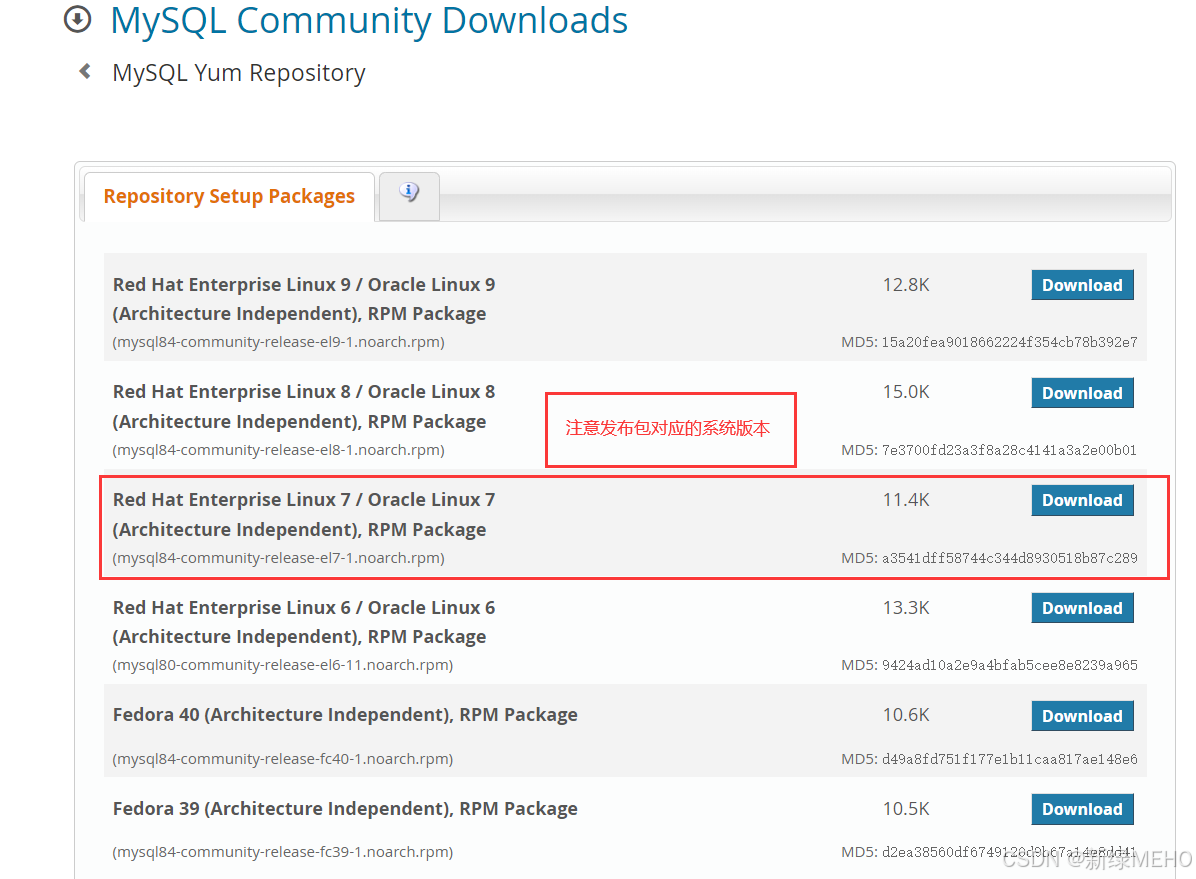Viewport: 1196px width, 879px height.
Task: Click the 15.0K file size value
Action: (906, 392)
